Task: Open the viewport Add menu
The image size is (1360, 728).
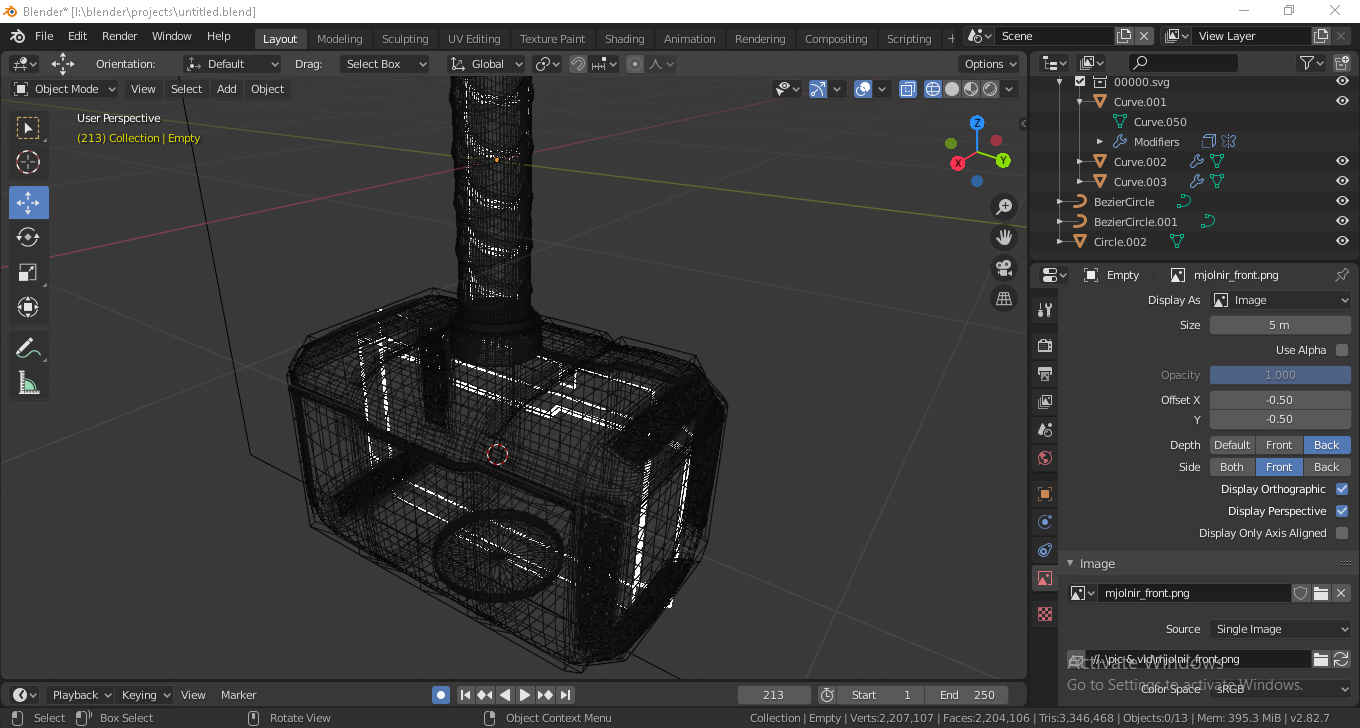Action: [227, 89]
